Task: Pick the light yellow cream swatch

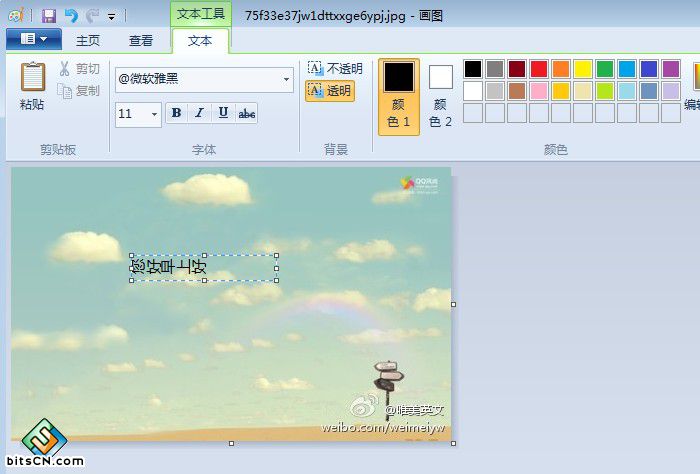Action: pos(583,91)
